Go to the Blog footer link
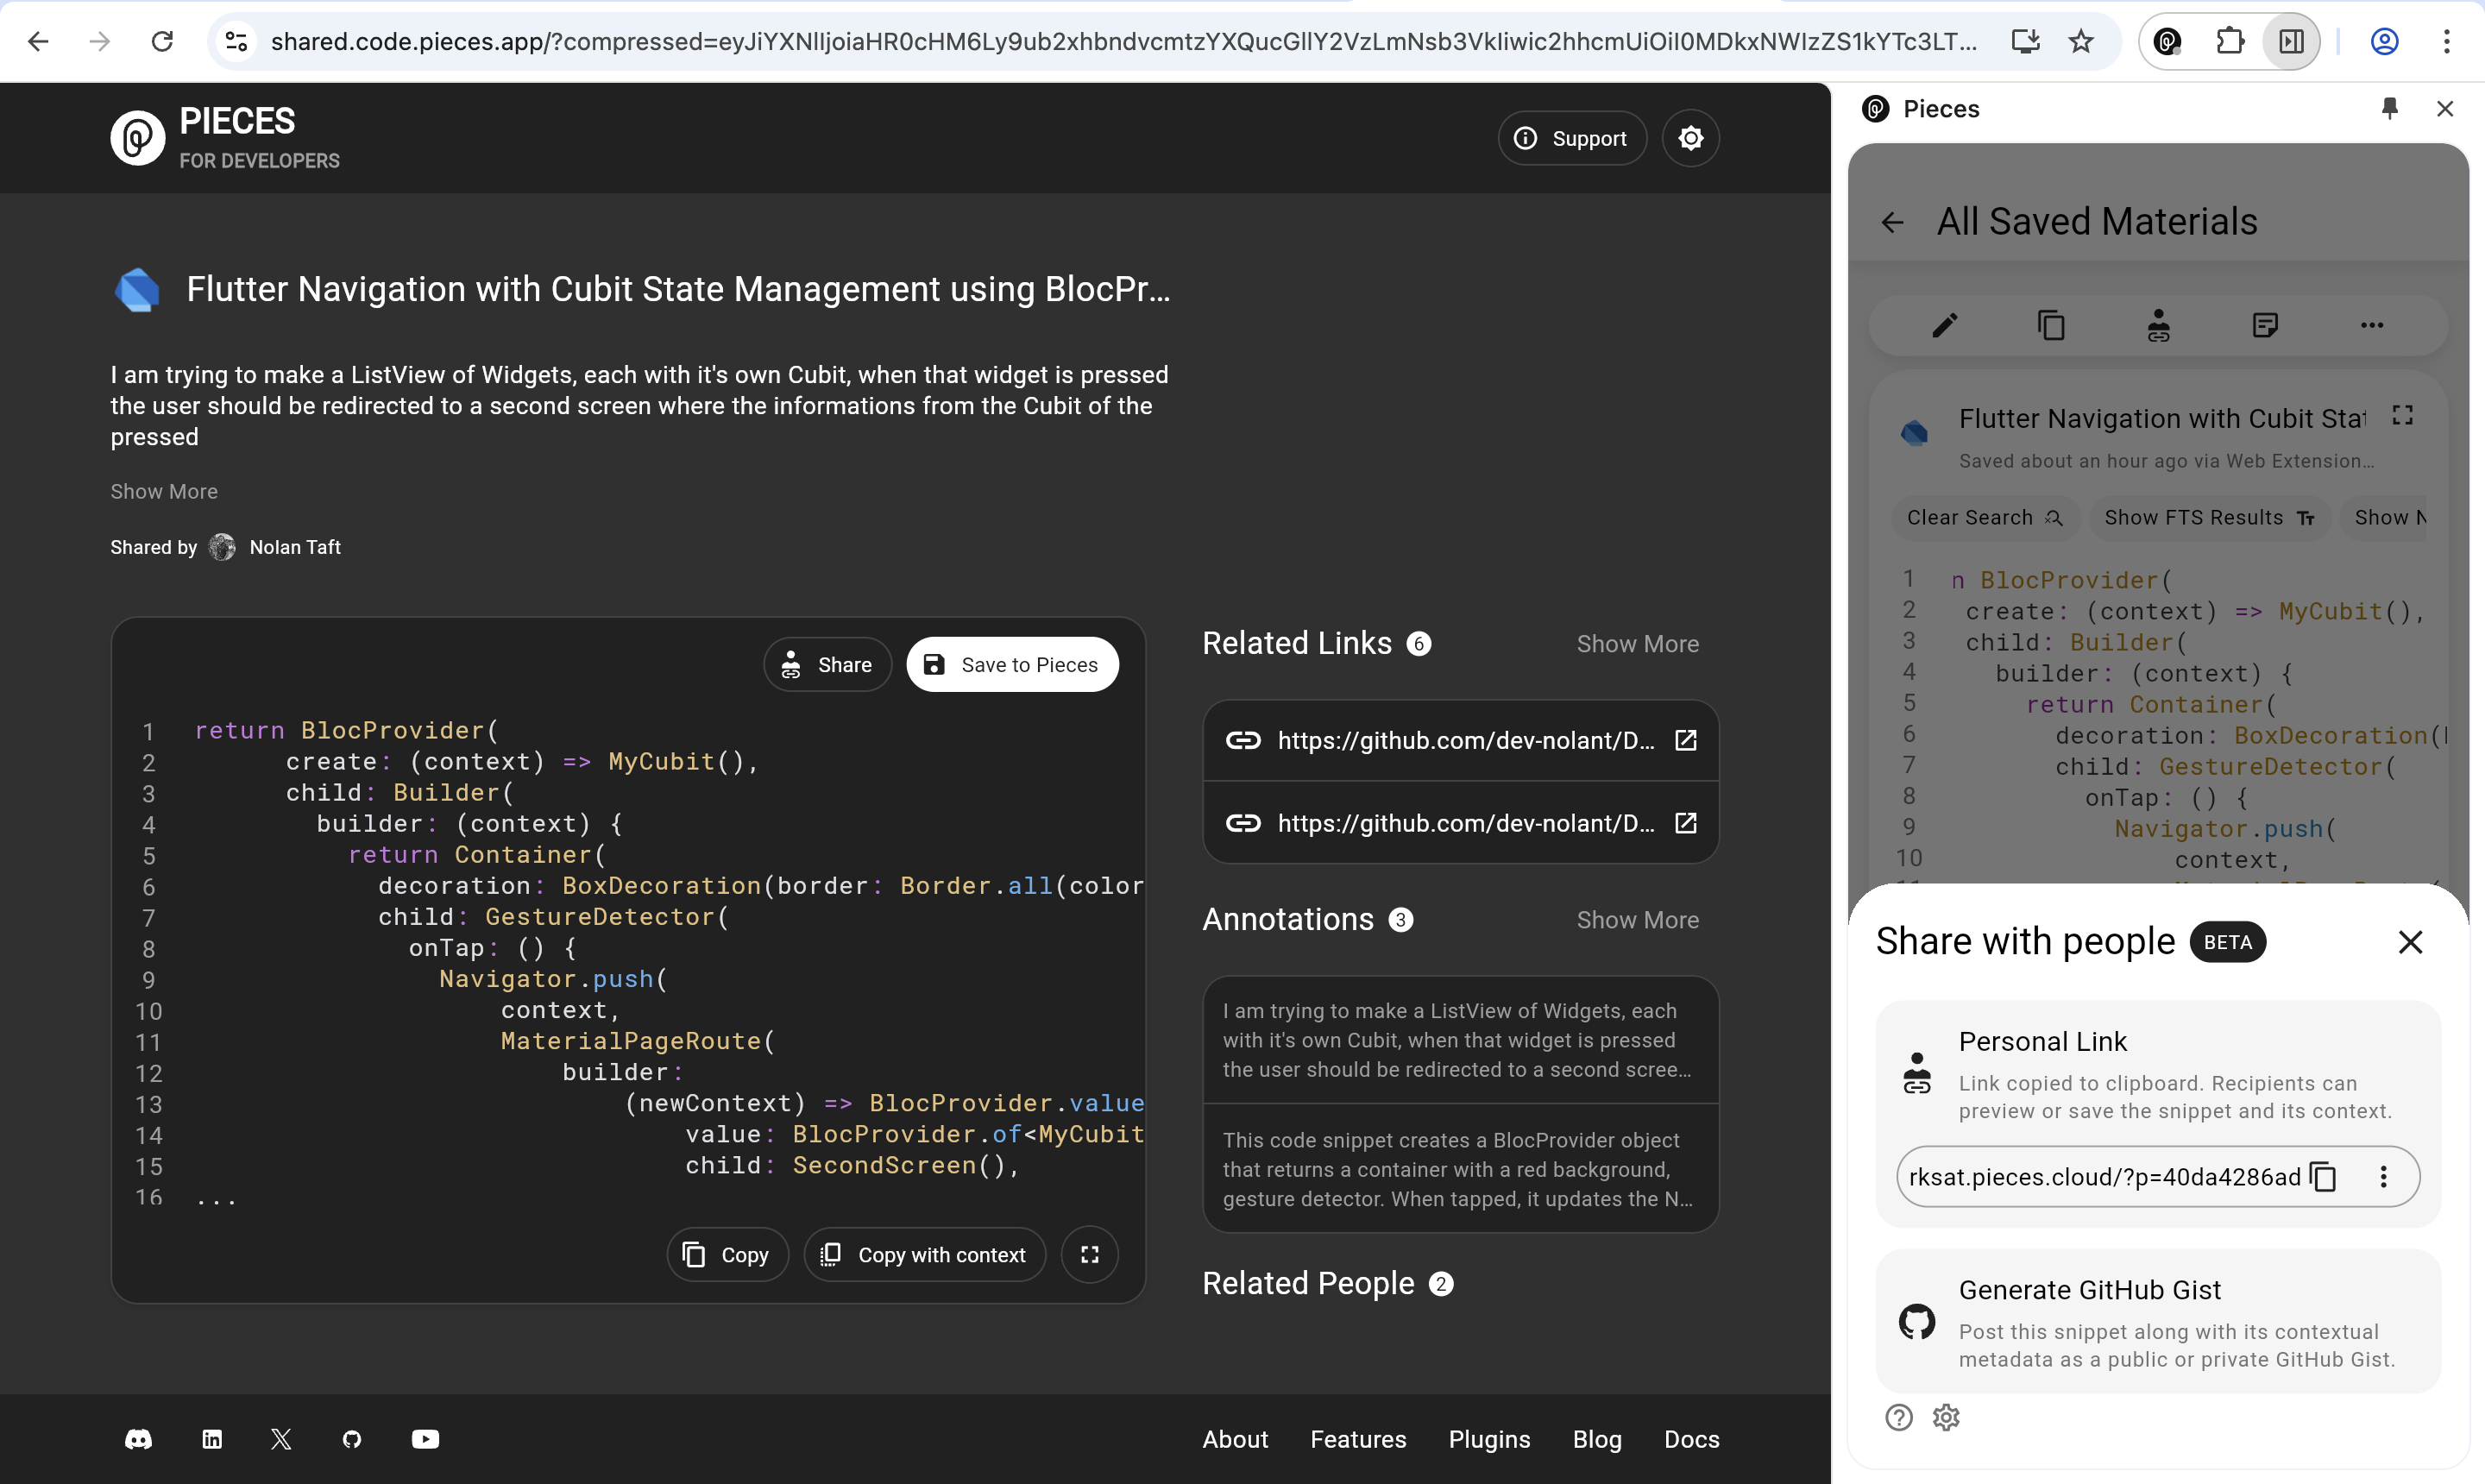The height and width of the screenshot is (1484, 2485). 1597,1439
